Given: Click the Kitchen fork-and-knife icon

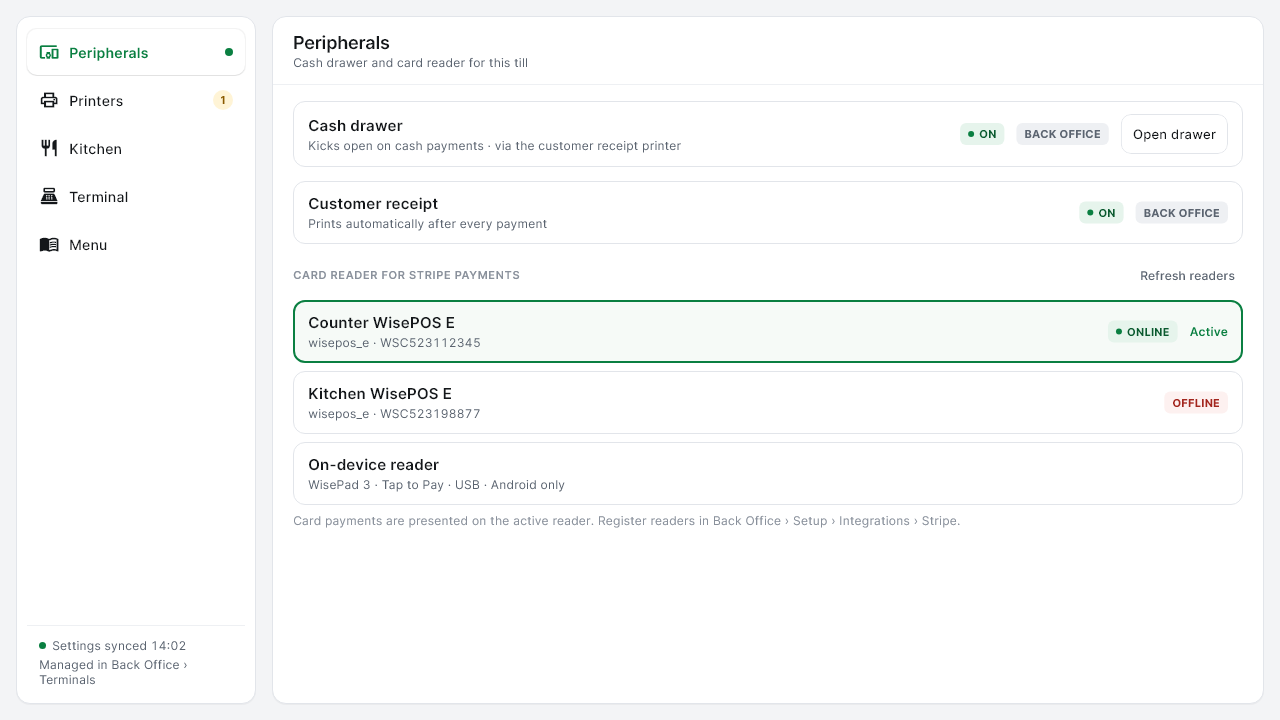Looking at the screenshot, I should (x=49, y=149).
